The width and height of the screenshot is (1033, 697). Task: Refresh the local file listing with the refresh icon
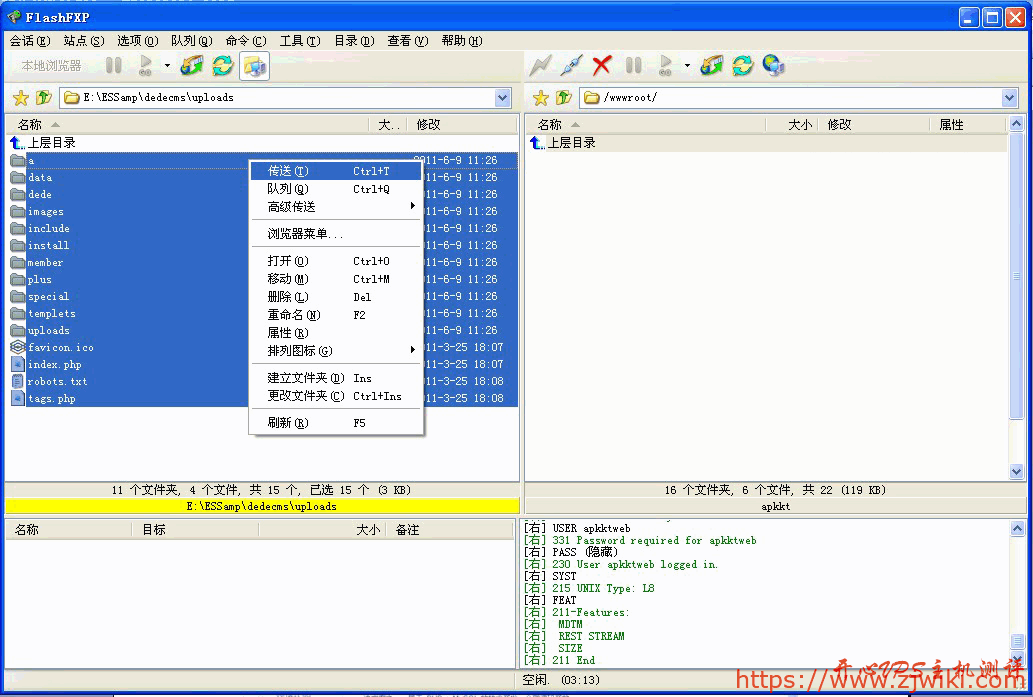[222, 65]
